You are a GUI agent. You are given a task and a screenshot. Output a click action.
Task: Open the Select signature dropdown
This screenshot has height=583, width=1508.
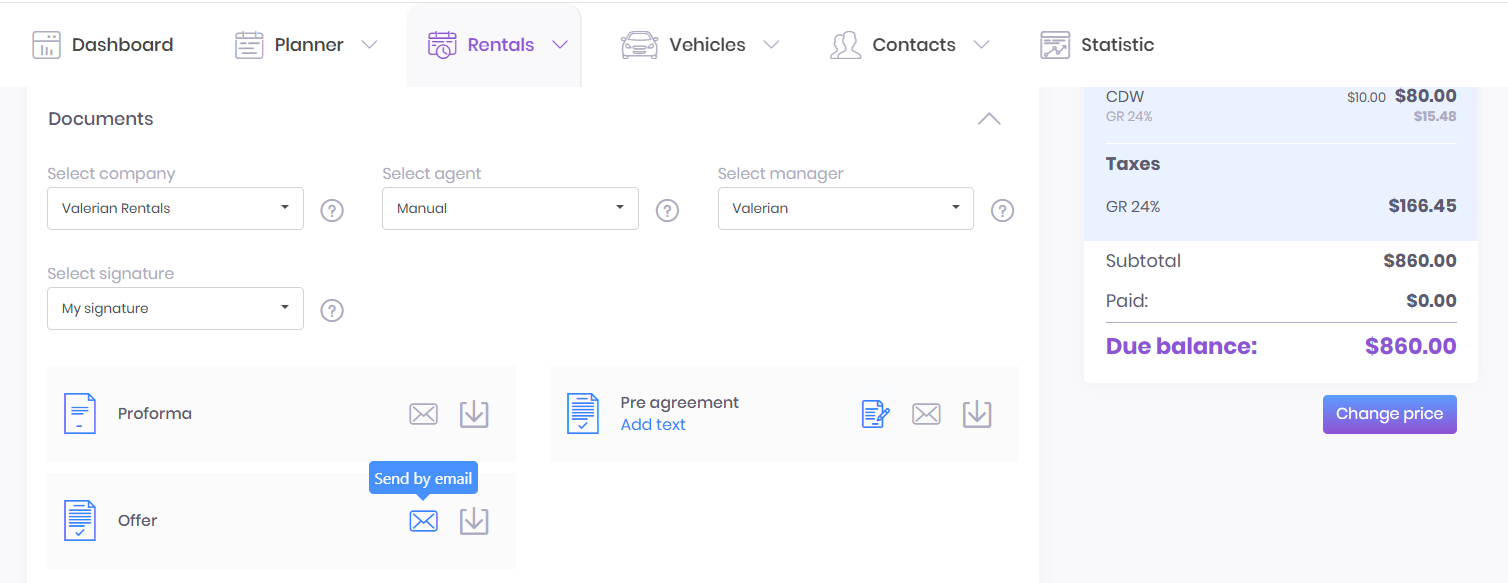coord(175,309)
